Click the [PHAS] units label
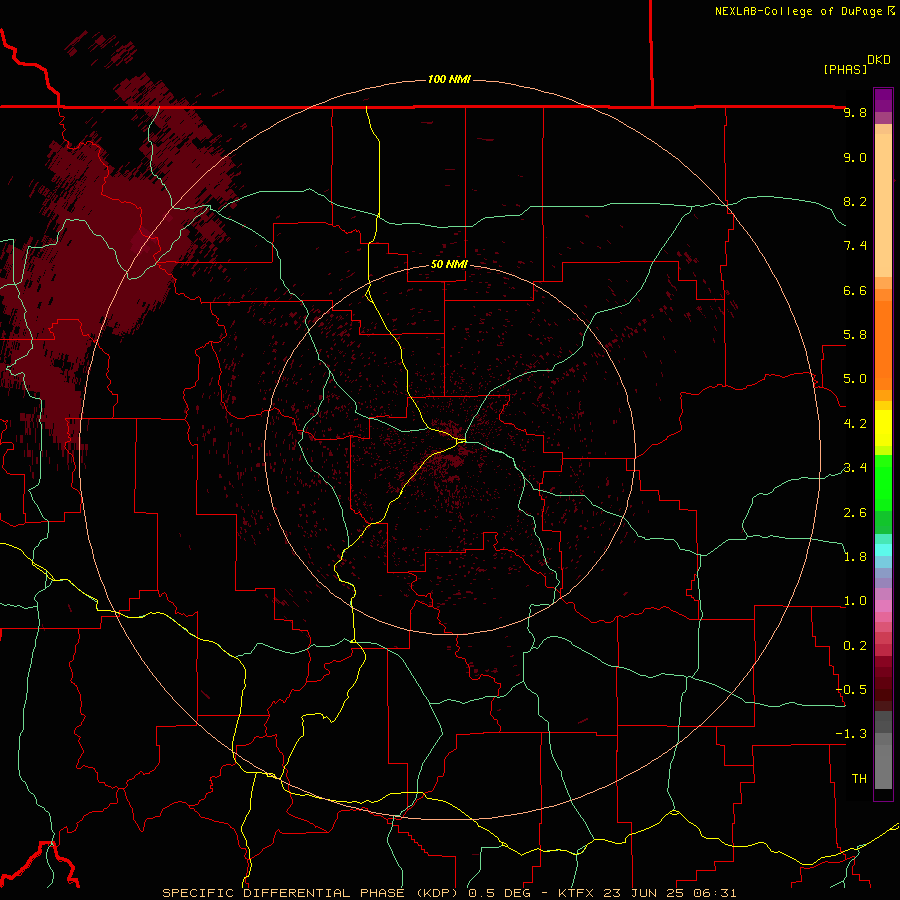 845,69
